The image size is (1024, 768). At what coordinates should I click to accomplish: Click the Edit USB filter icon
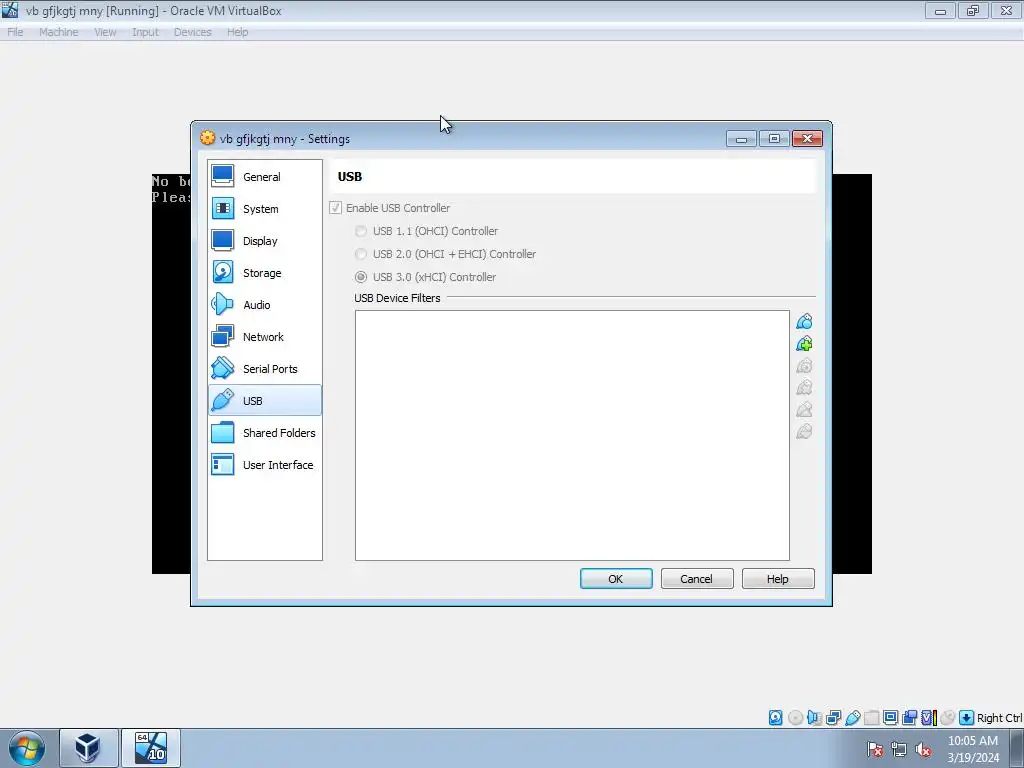(804, 366)
